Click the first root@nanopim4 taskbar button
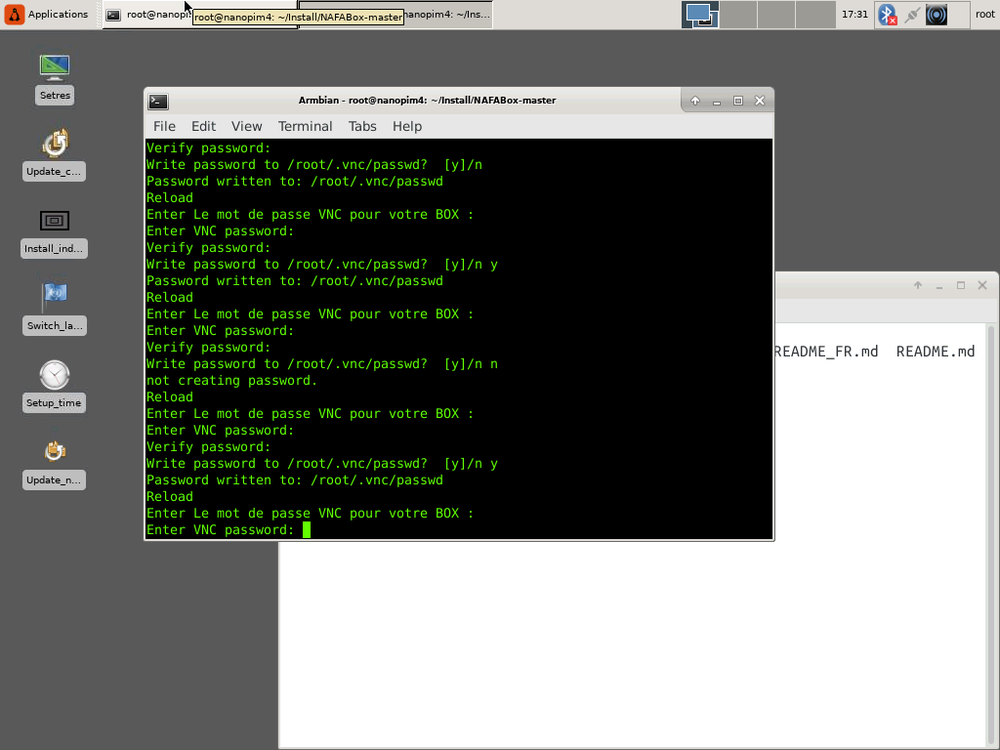Image resolution: width=1000 pixels, height=750 pixels. pyautogui.click(x=148, y=15)
